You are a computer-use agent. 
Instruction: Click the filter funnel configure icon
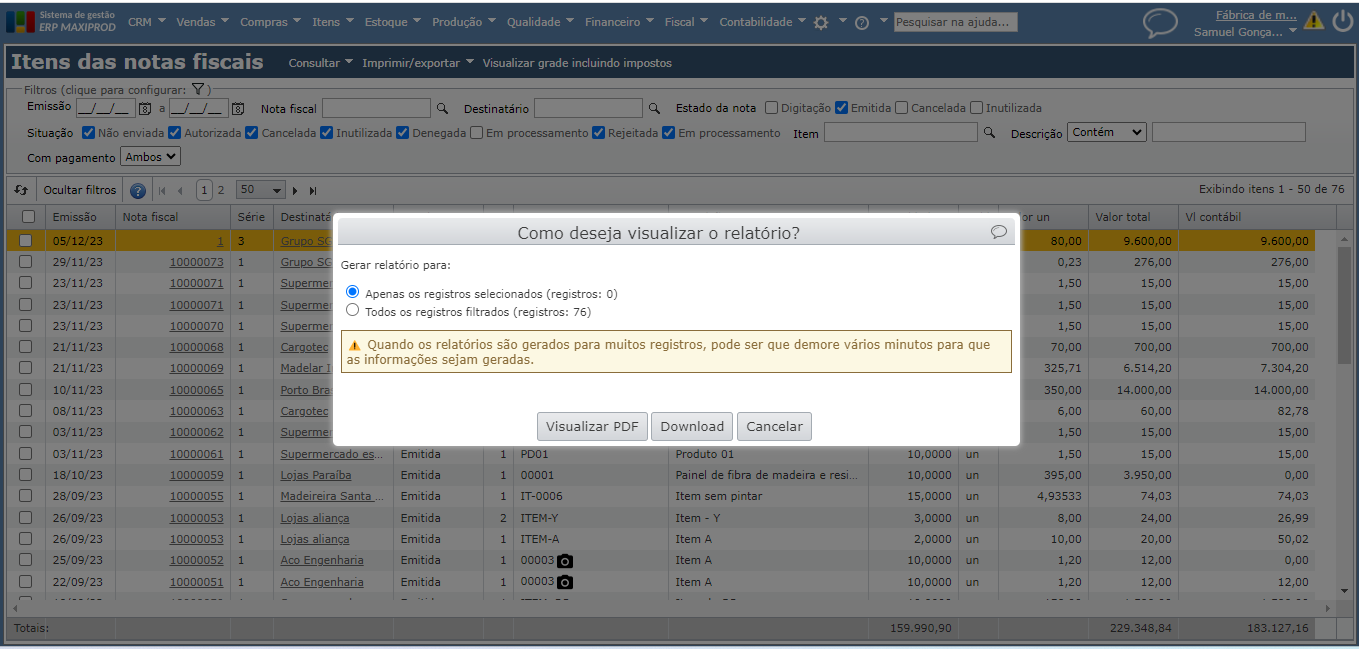point(198,89)
